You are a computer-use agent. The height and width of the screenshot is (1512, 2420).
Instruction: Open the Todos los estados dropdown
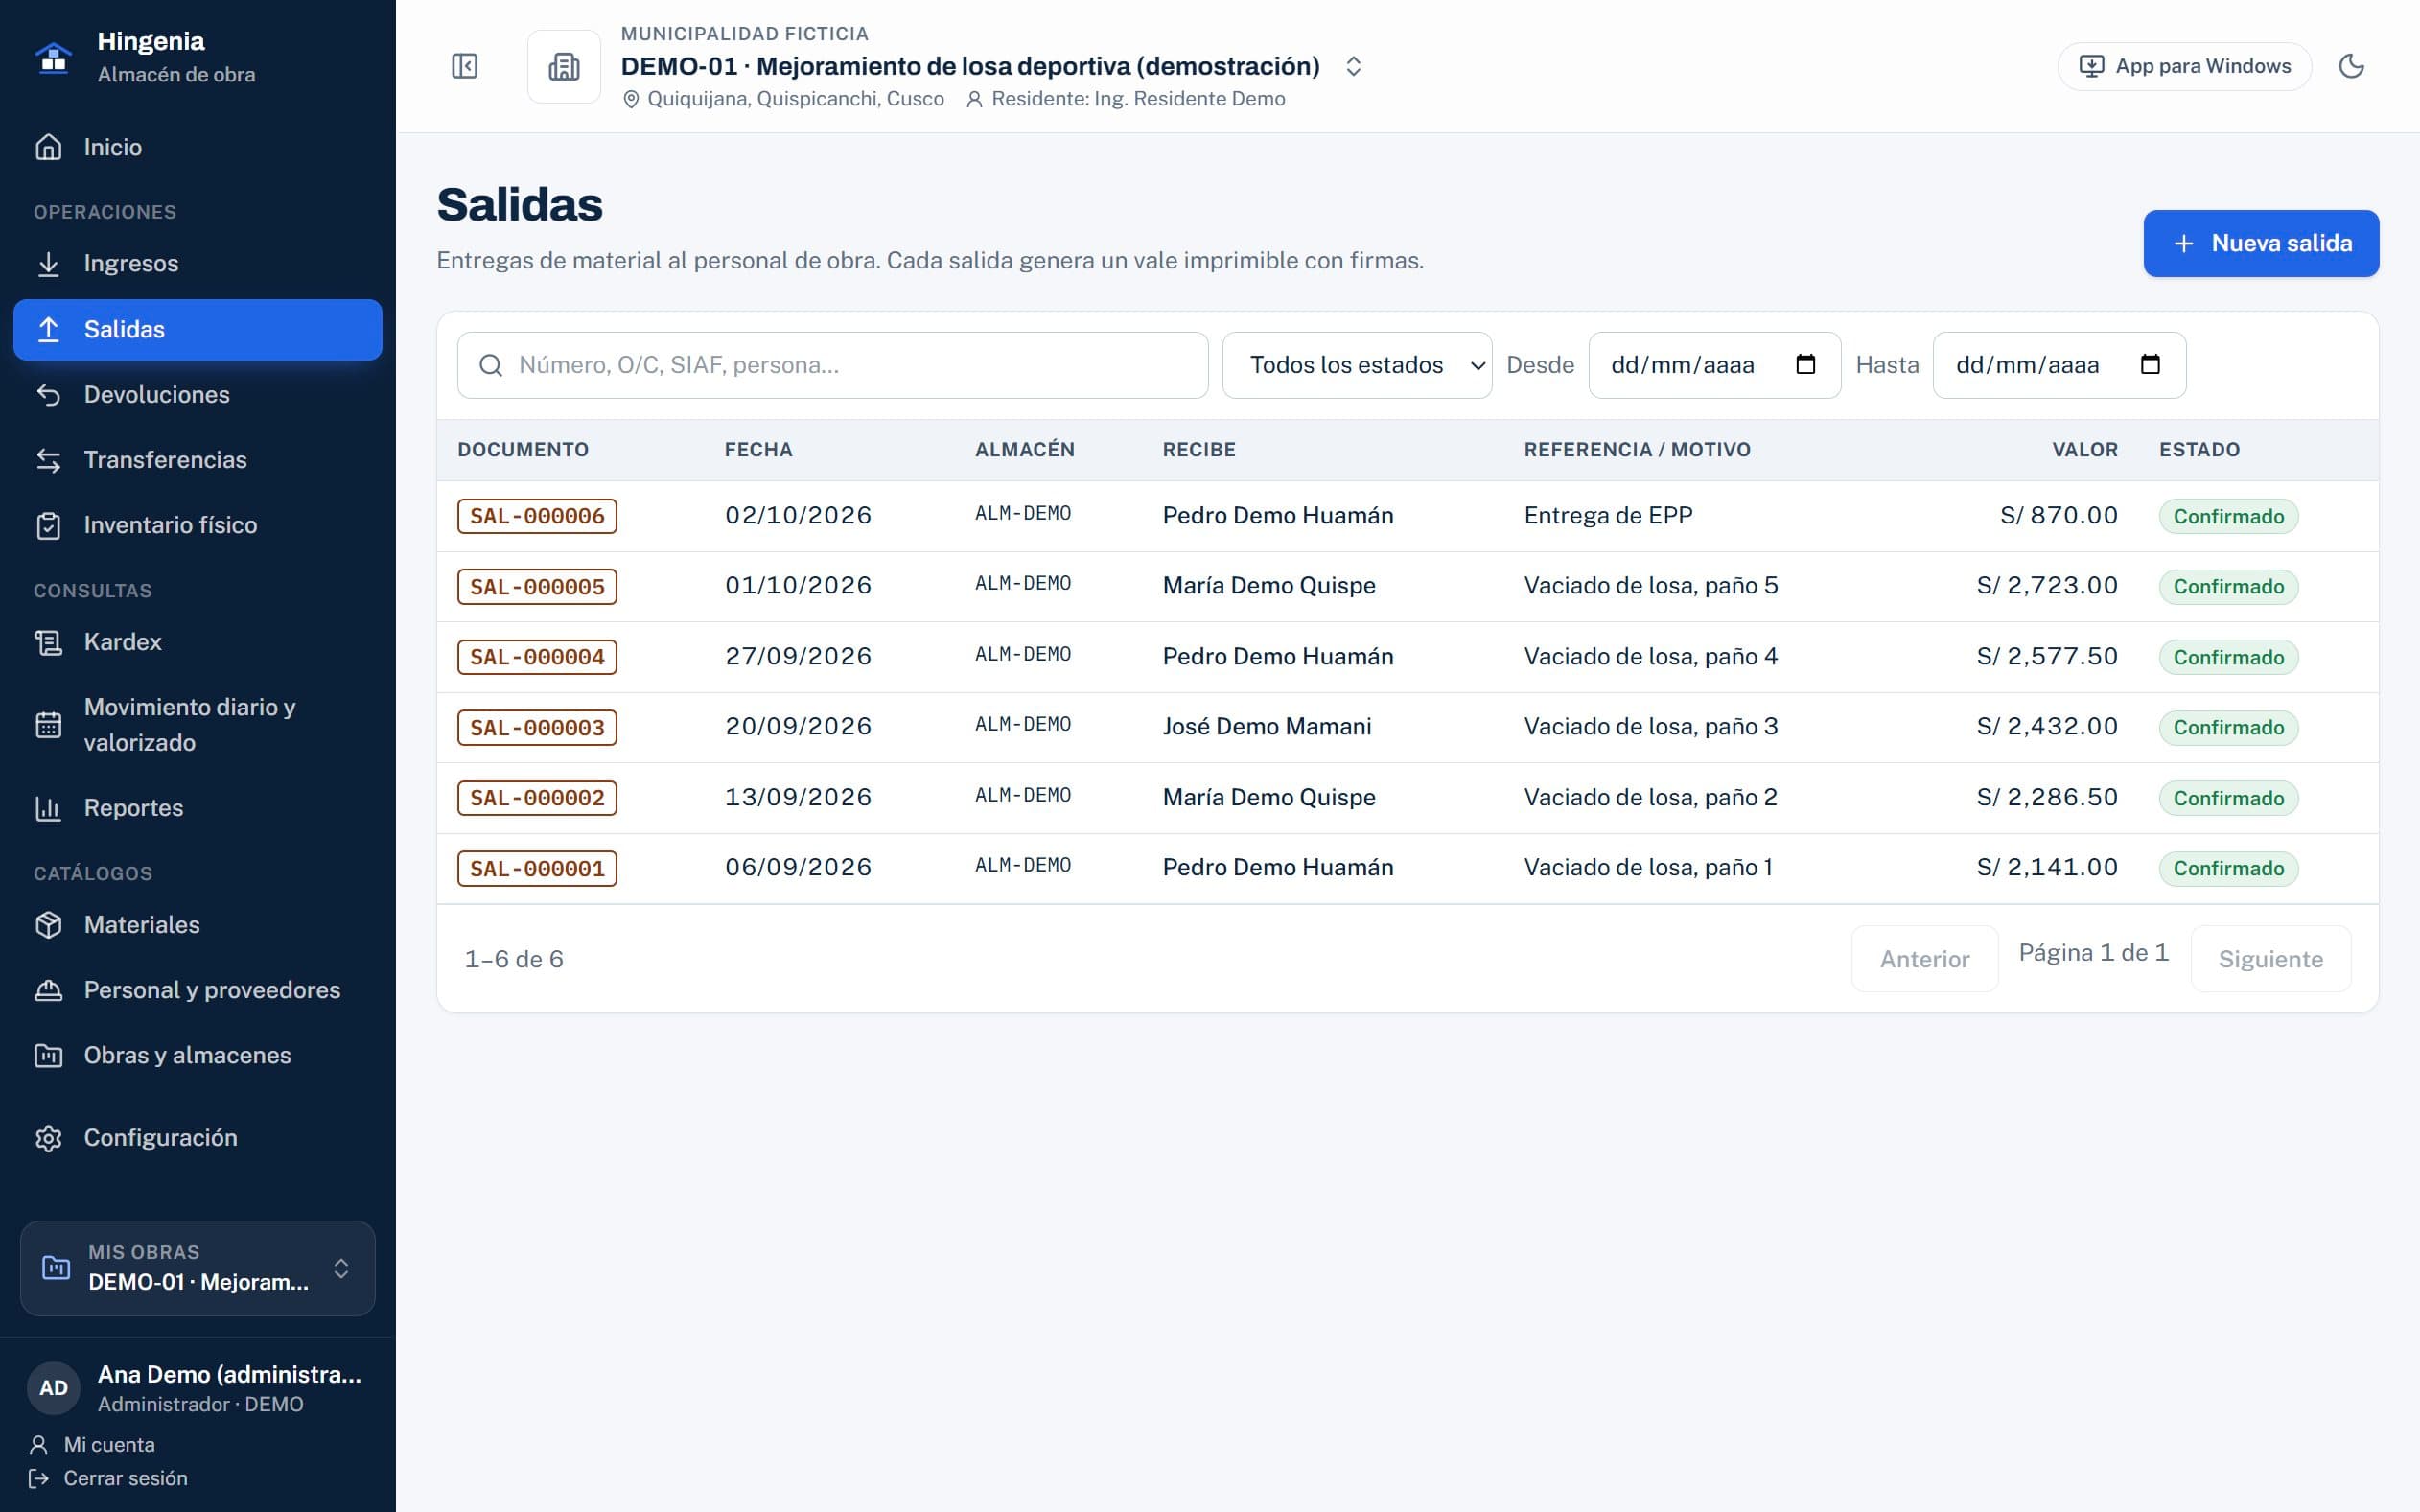[1357, 365]
